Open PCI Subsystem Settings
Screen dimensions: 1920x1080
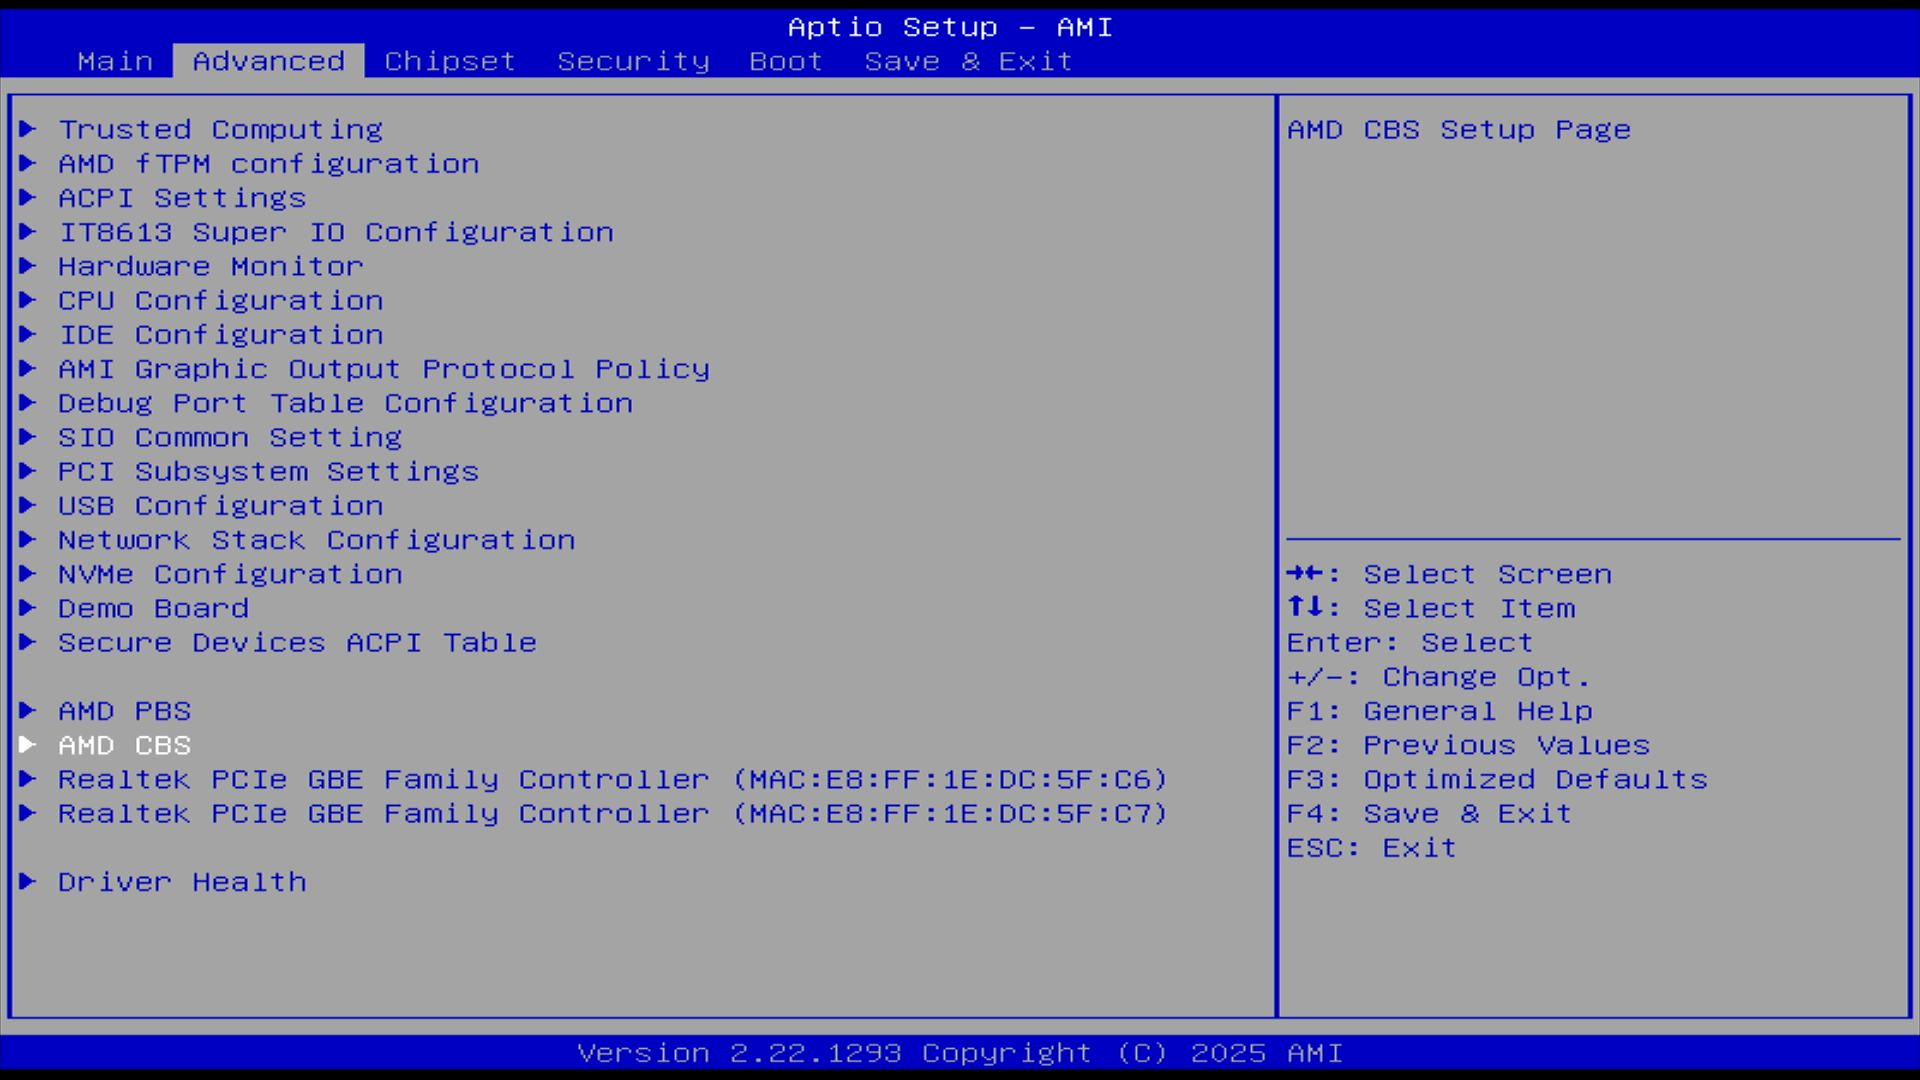[x=268, y=471]
